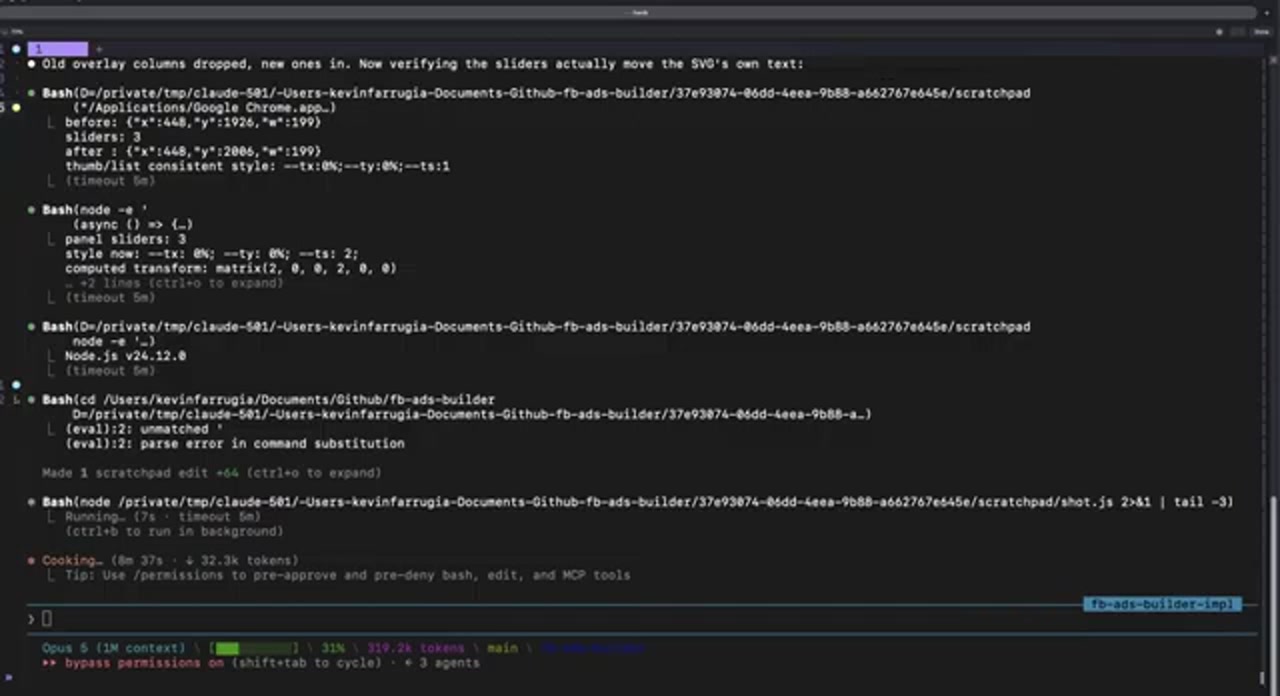Click the 'Node.js v24.12.0' output line

pyautogui.click(x=125, y=356)
